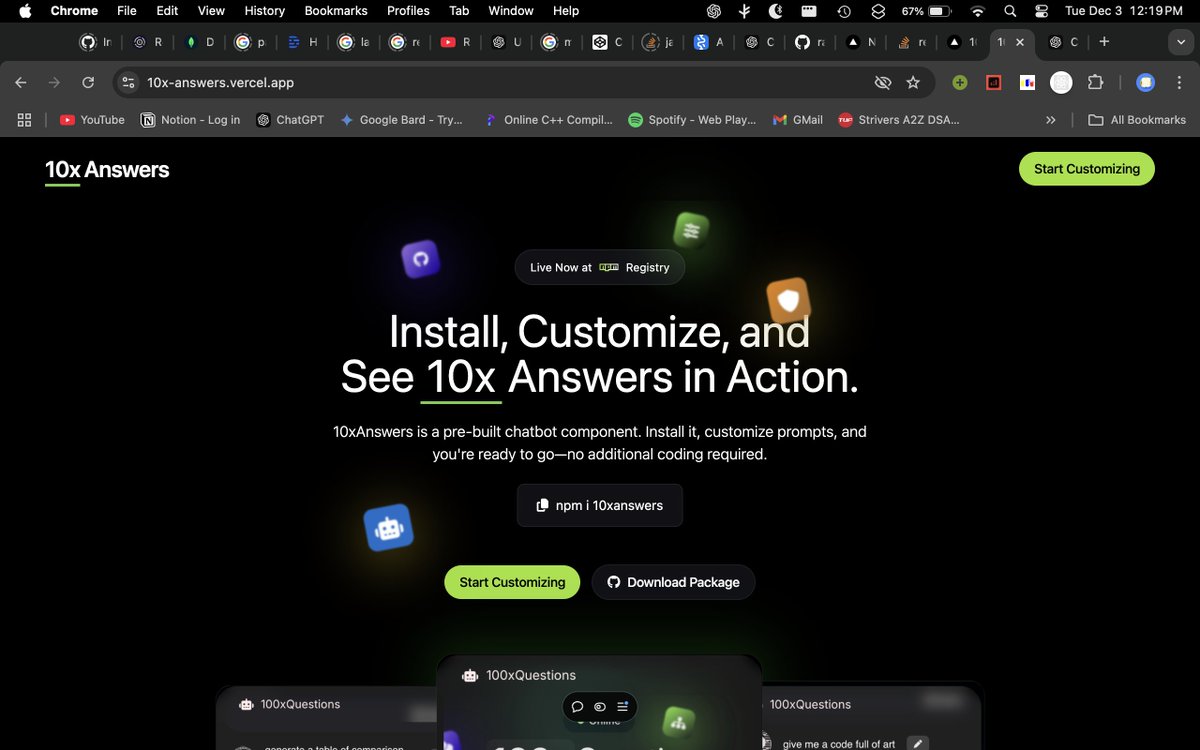
Task: Switch to the MongoDB leaf tab labeled D
Action: coord(199,42)
